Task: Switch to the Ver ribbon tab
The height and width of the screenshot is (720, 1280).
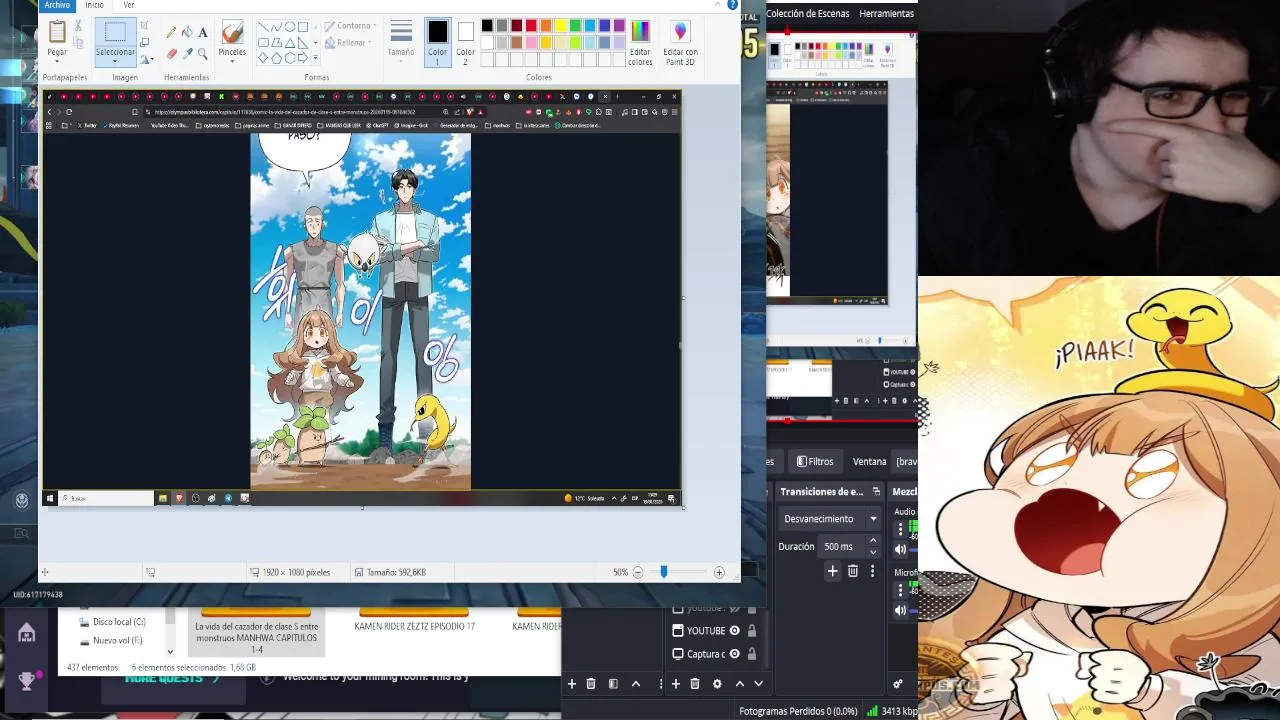Action: tap(128, 5)
